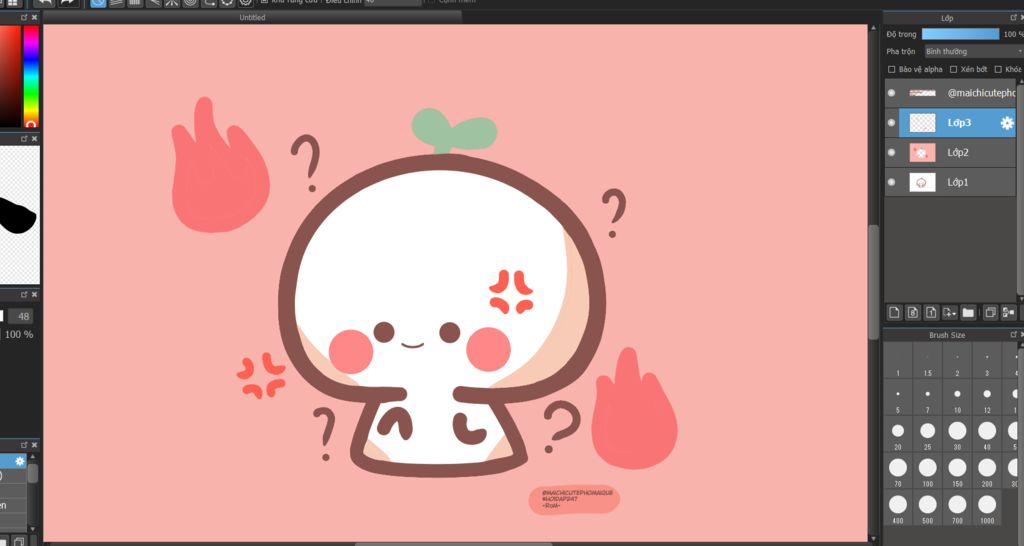1024x546 pixels.
Task: Select brush size 200
Action: point(987,471)
